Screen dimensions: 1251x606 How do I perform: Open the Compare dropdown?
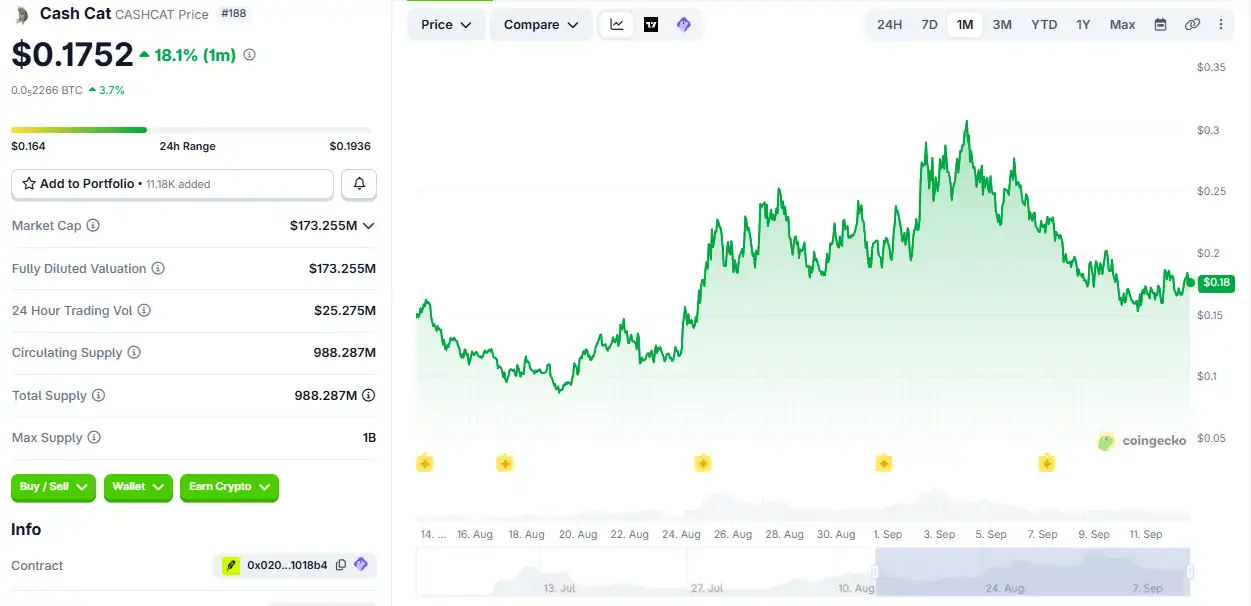click(x=541, y=24)
